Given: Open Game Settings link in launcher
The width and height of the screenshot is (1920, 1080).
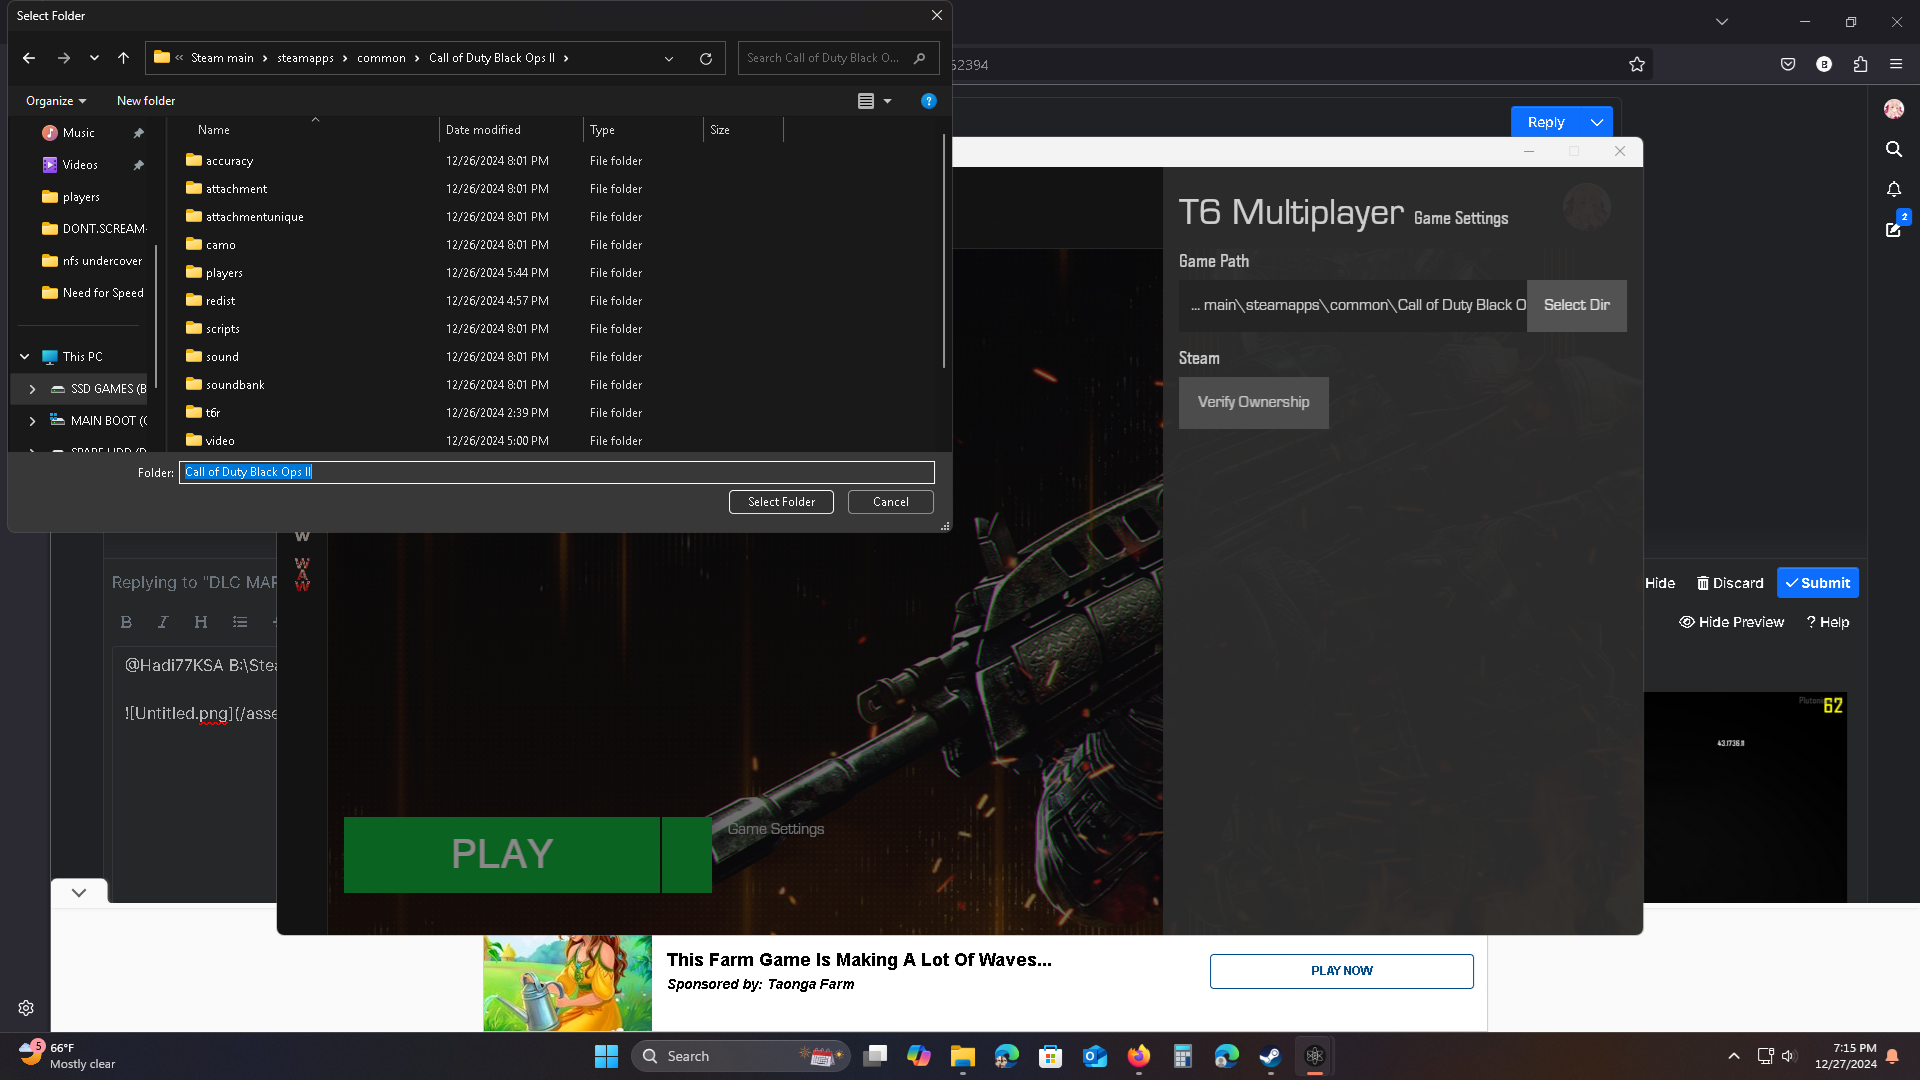Looking at the screenshot, I should pyautogui.click(x=776, y=829).
